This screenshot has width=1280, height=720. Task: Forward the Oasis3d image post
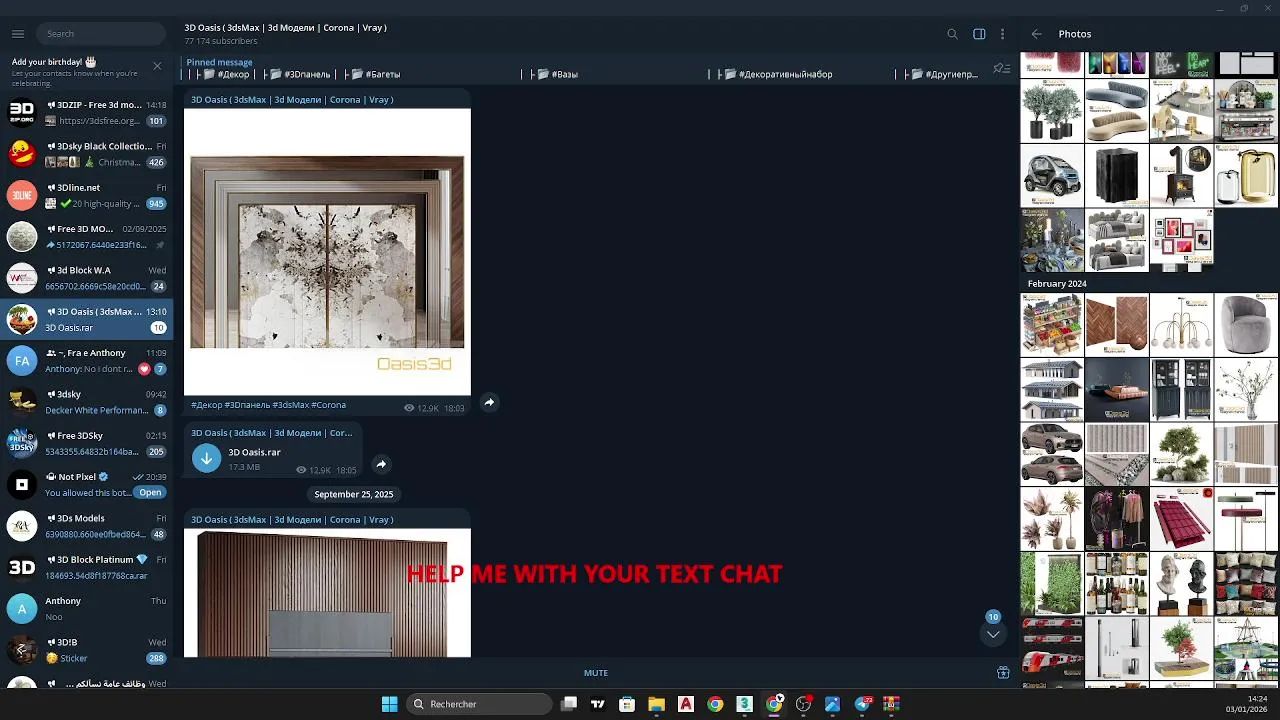click(x=489, y=402)
